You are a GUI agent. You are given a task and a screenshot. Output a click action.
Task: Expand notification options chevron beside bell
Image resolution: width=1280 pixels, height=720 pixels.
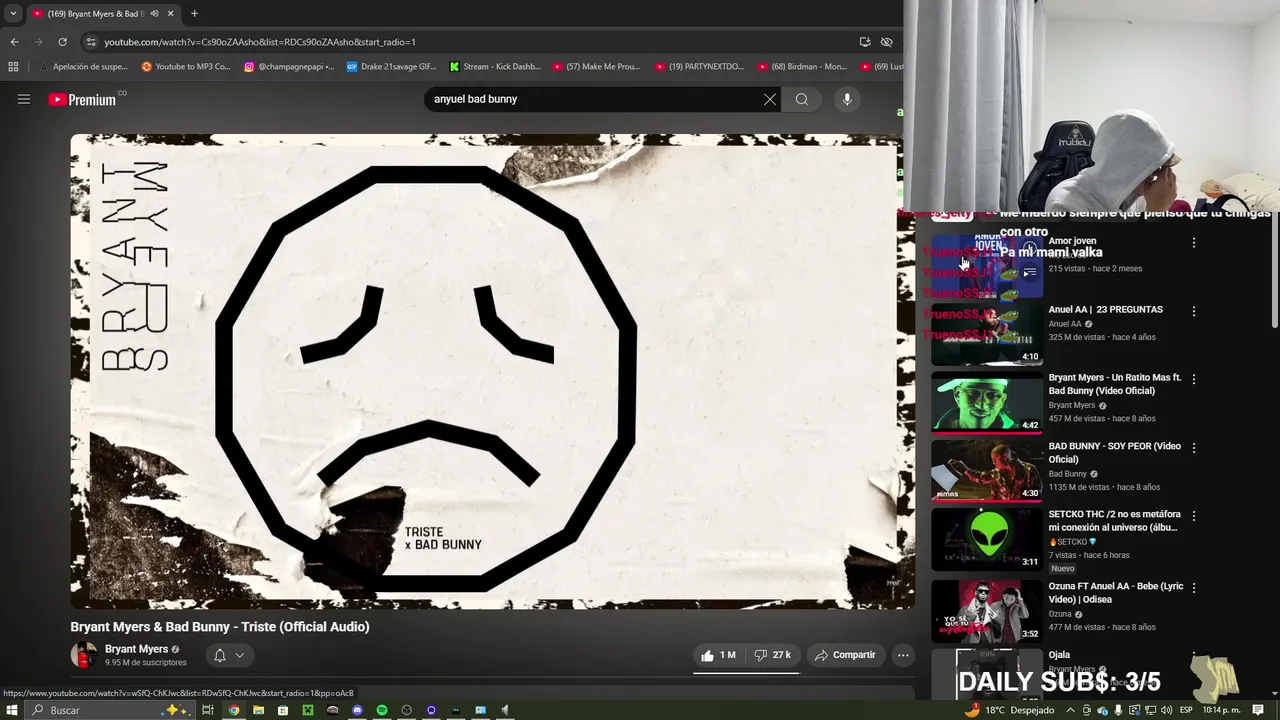[240, 656]
